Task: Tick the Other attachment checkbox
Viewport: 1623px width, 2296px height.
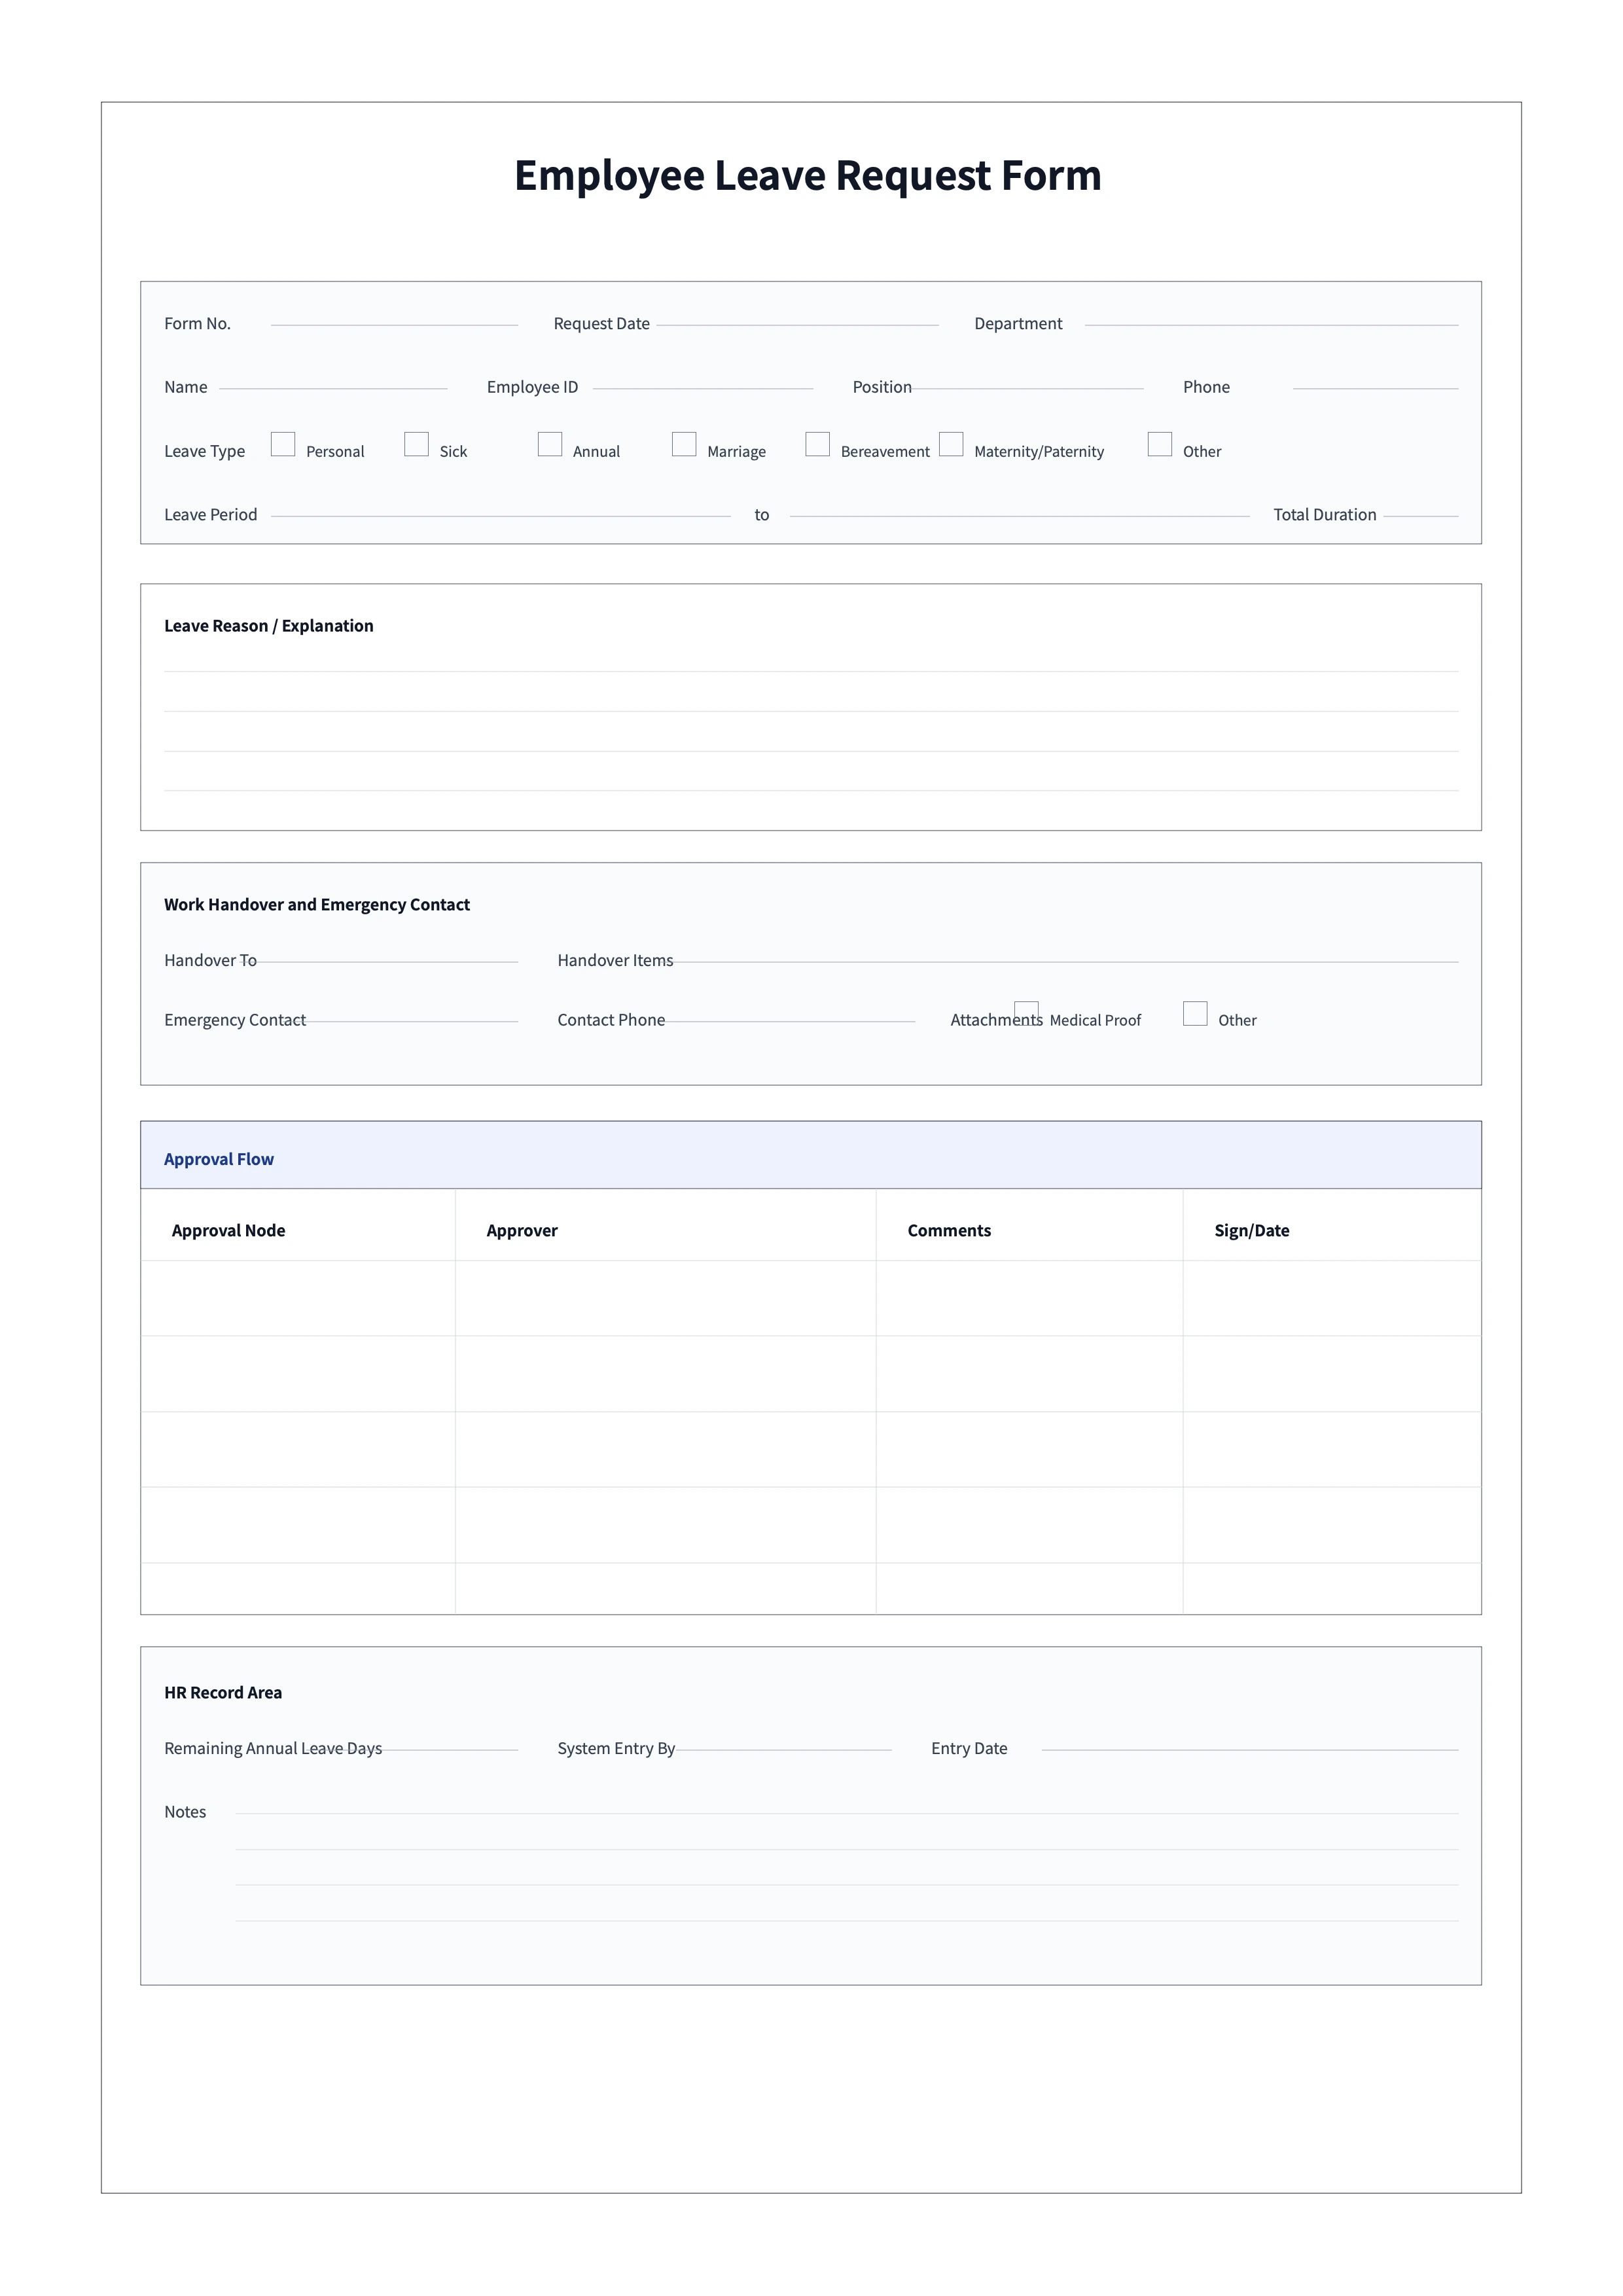Action: click(x=1195, y=1013)
